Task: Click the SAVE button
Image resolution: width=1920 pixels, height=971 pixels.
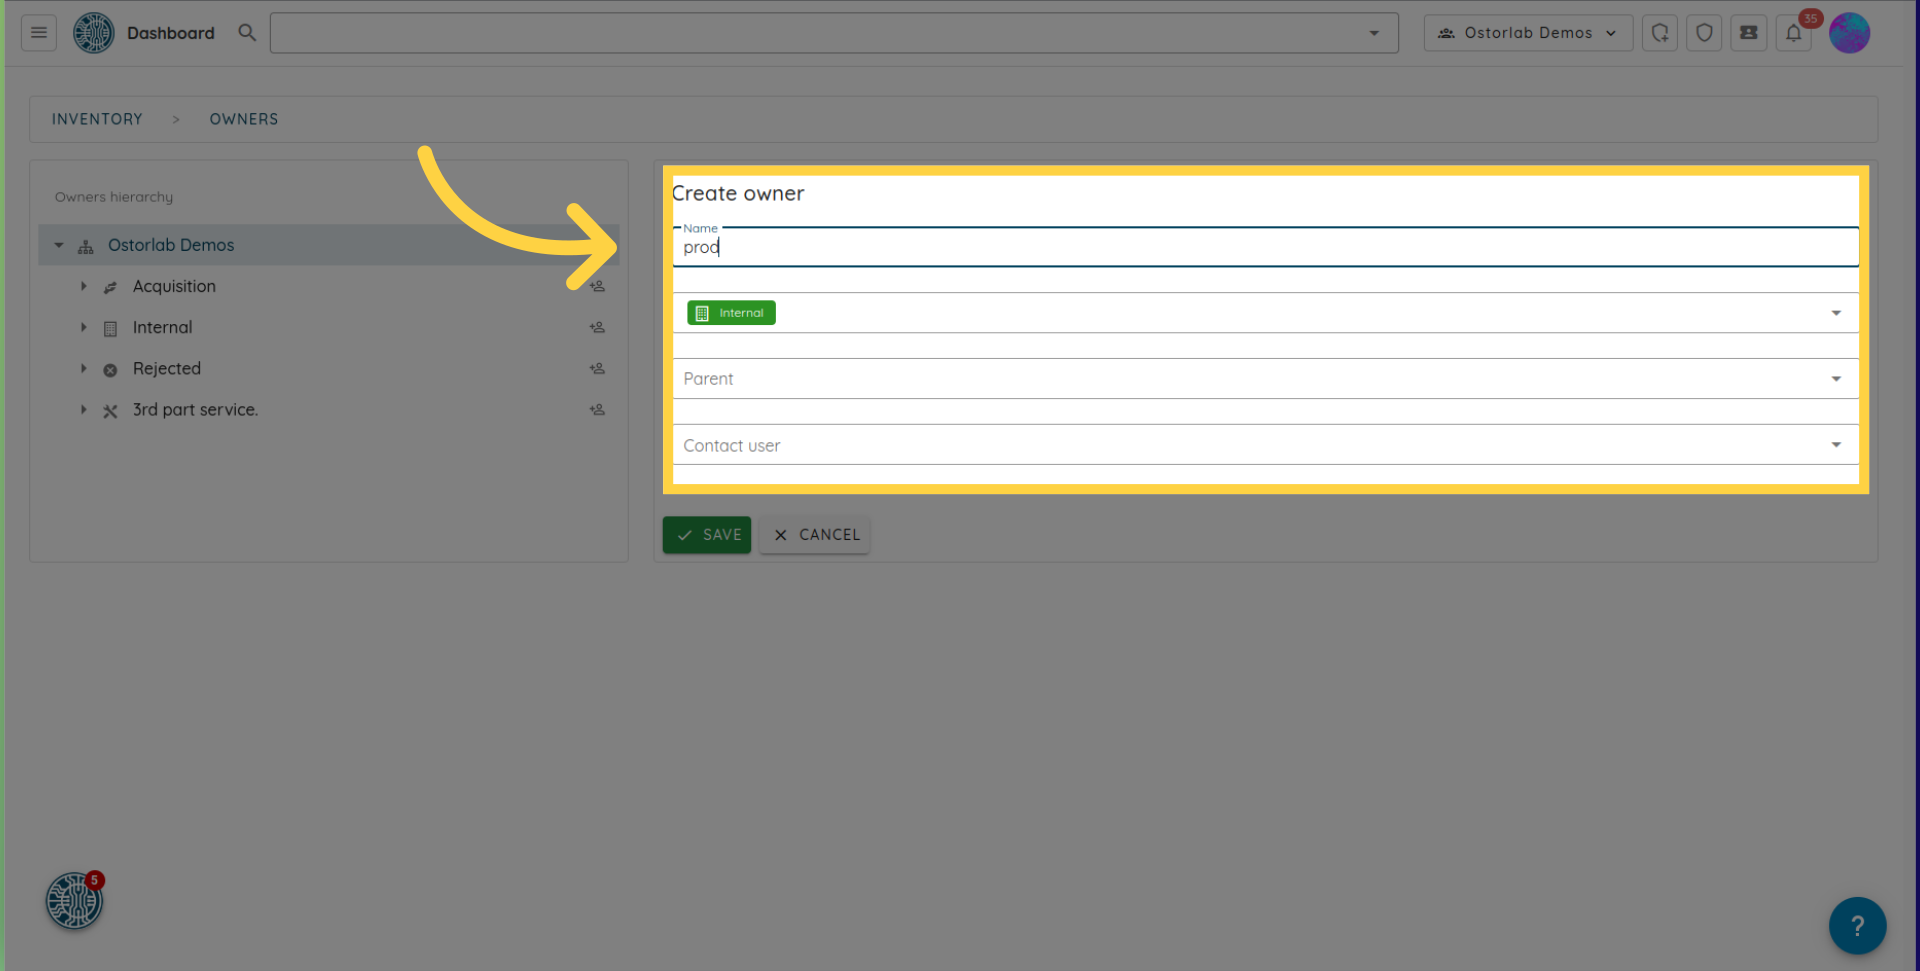Action: point(706,535)
